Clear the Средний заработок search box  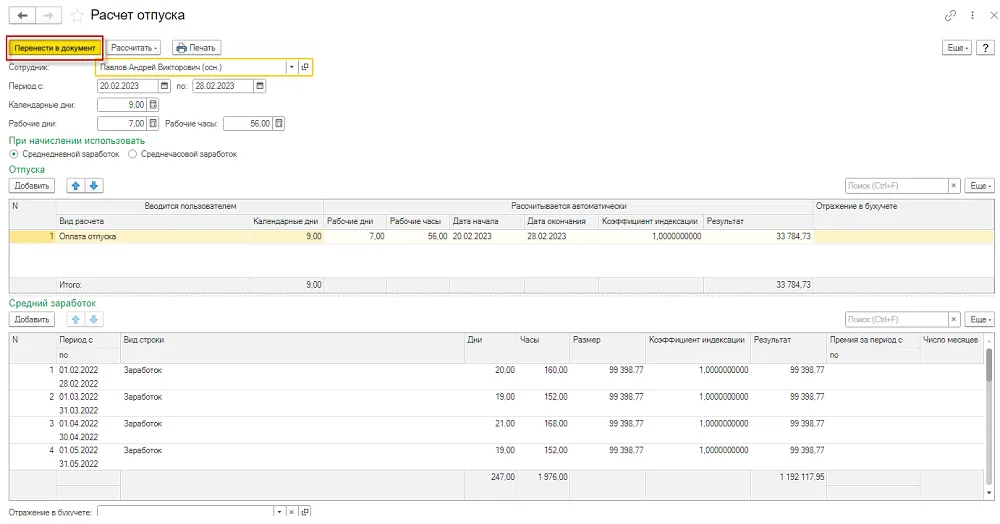coord(953,319)
